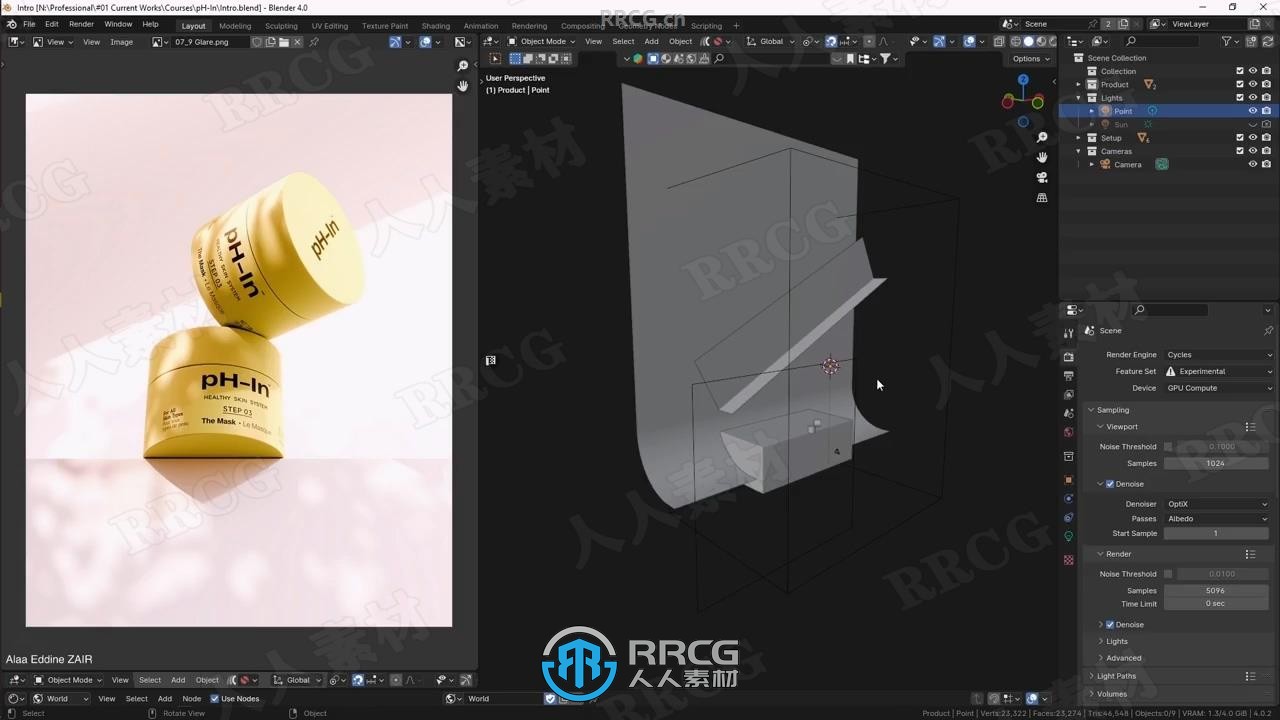Click the snapping magnet icon in viewport header
The width and height of the screenshot is (1280, 720).
coord(831,41)
